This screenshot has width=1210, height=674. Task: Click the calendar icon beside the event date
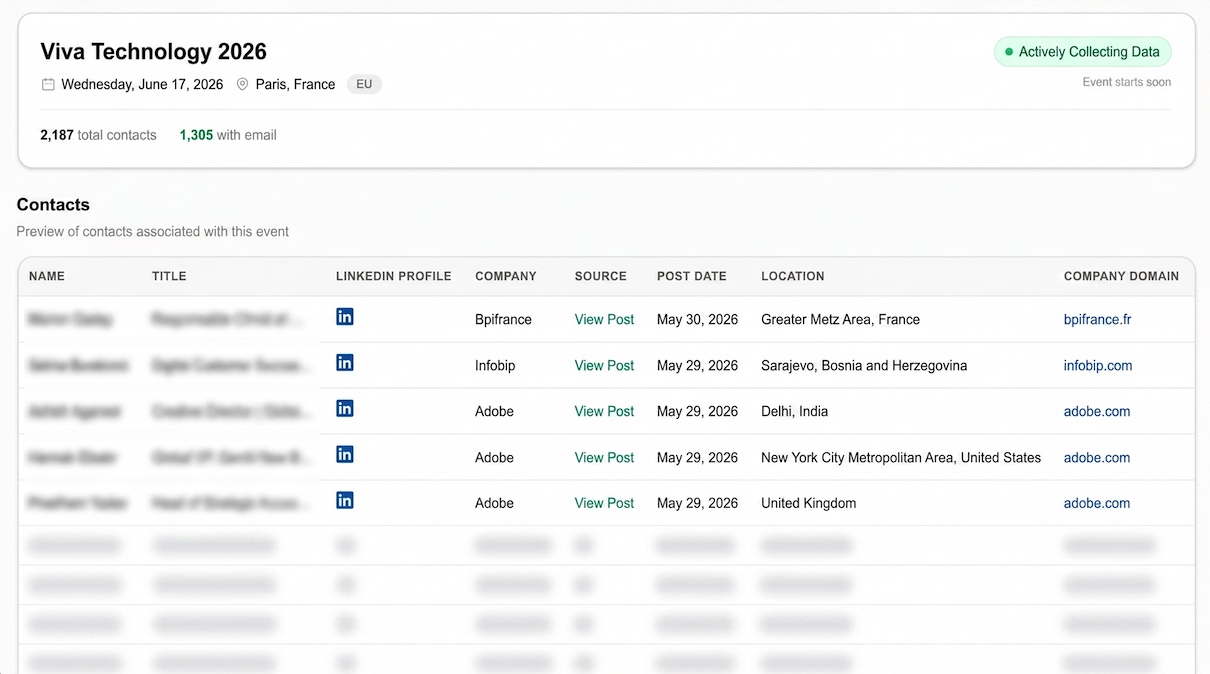pyautogui.click(x=48, y=84)
